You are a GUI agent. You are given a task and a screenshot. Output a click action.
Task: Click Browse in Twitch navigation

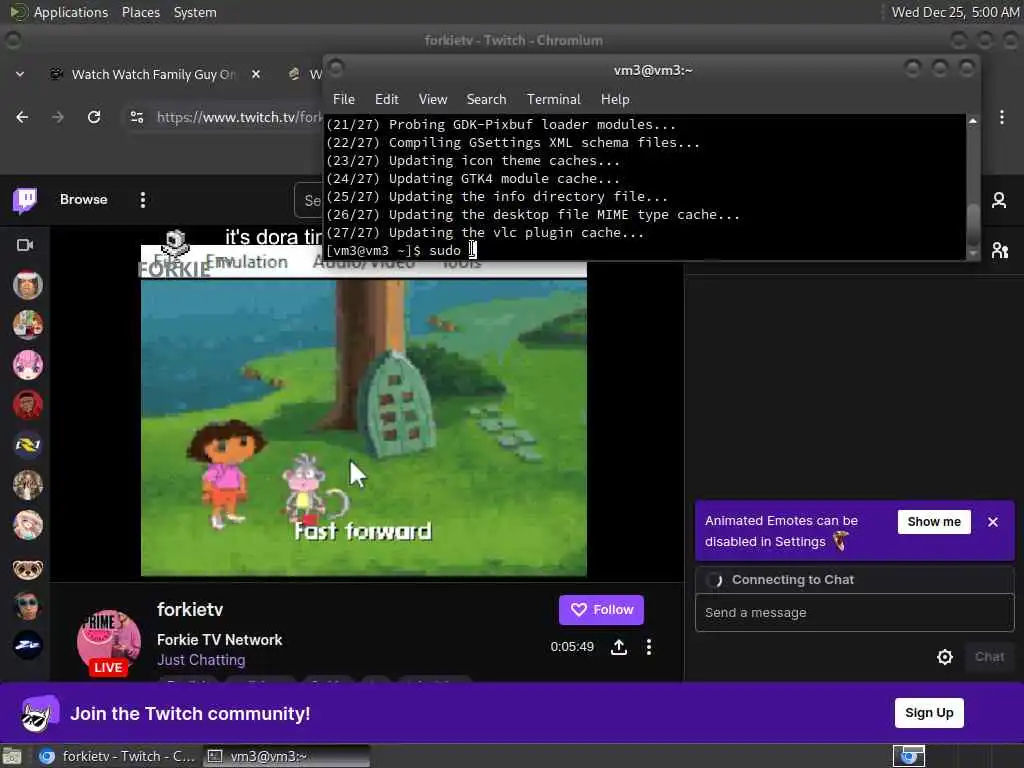[84, 200]
